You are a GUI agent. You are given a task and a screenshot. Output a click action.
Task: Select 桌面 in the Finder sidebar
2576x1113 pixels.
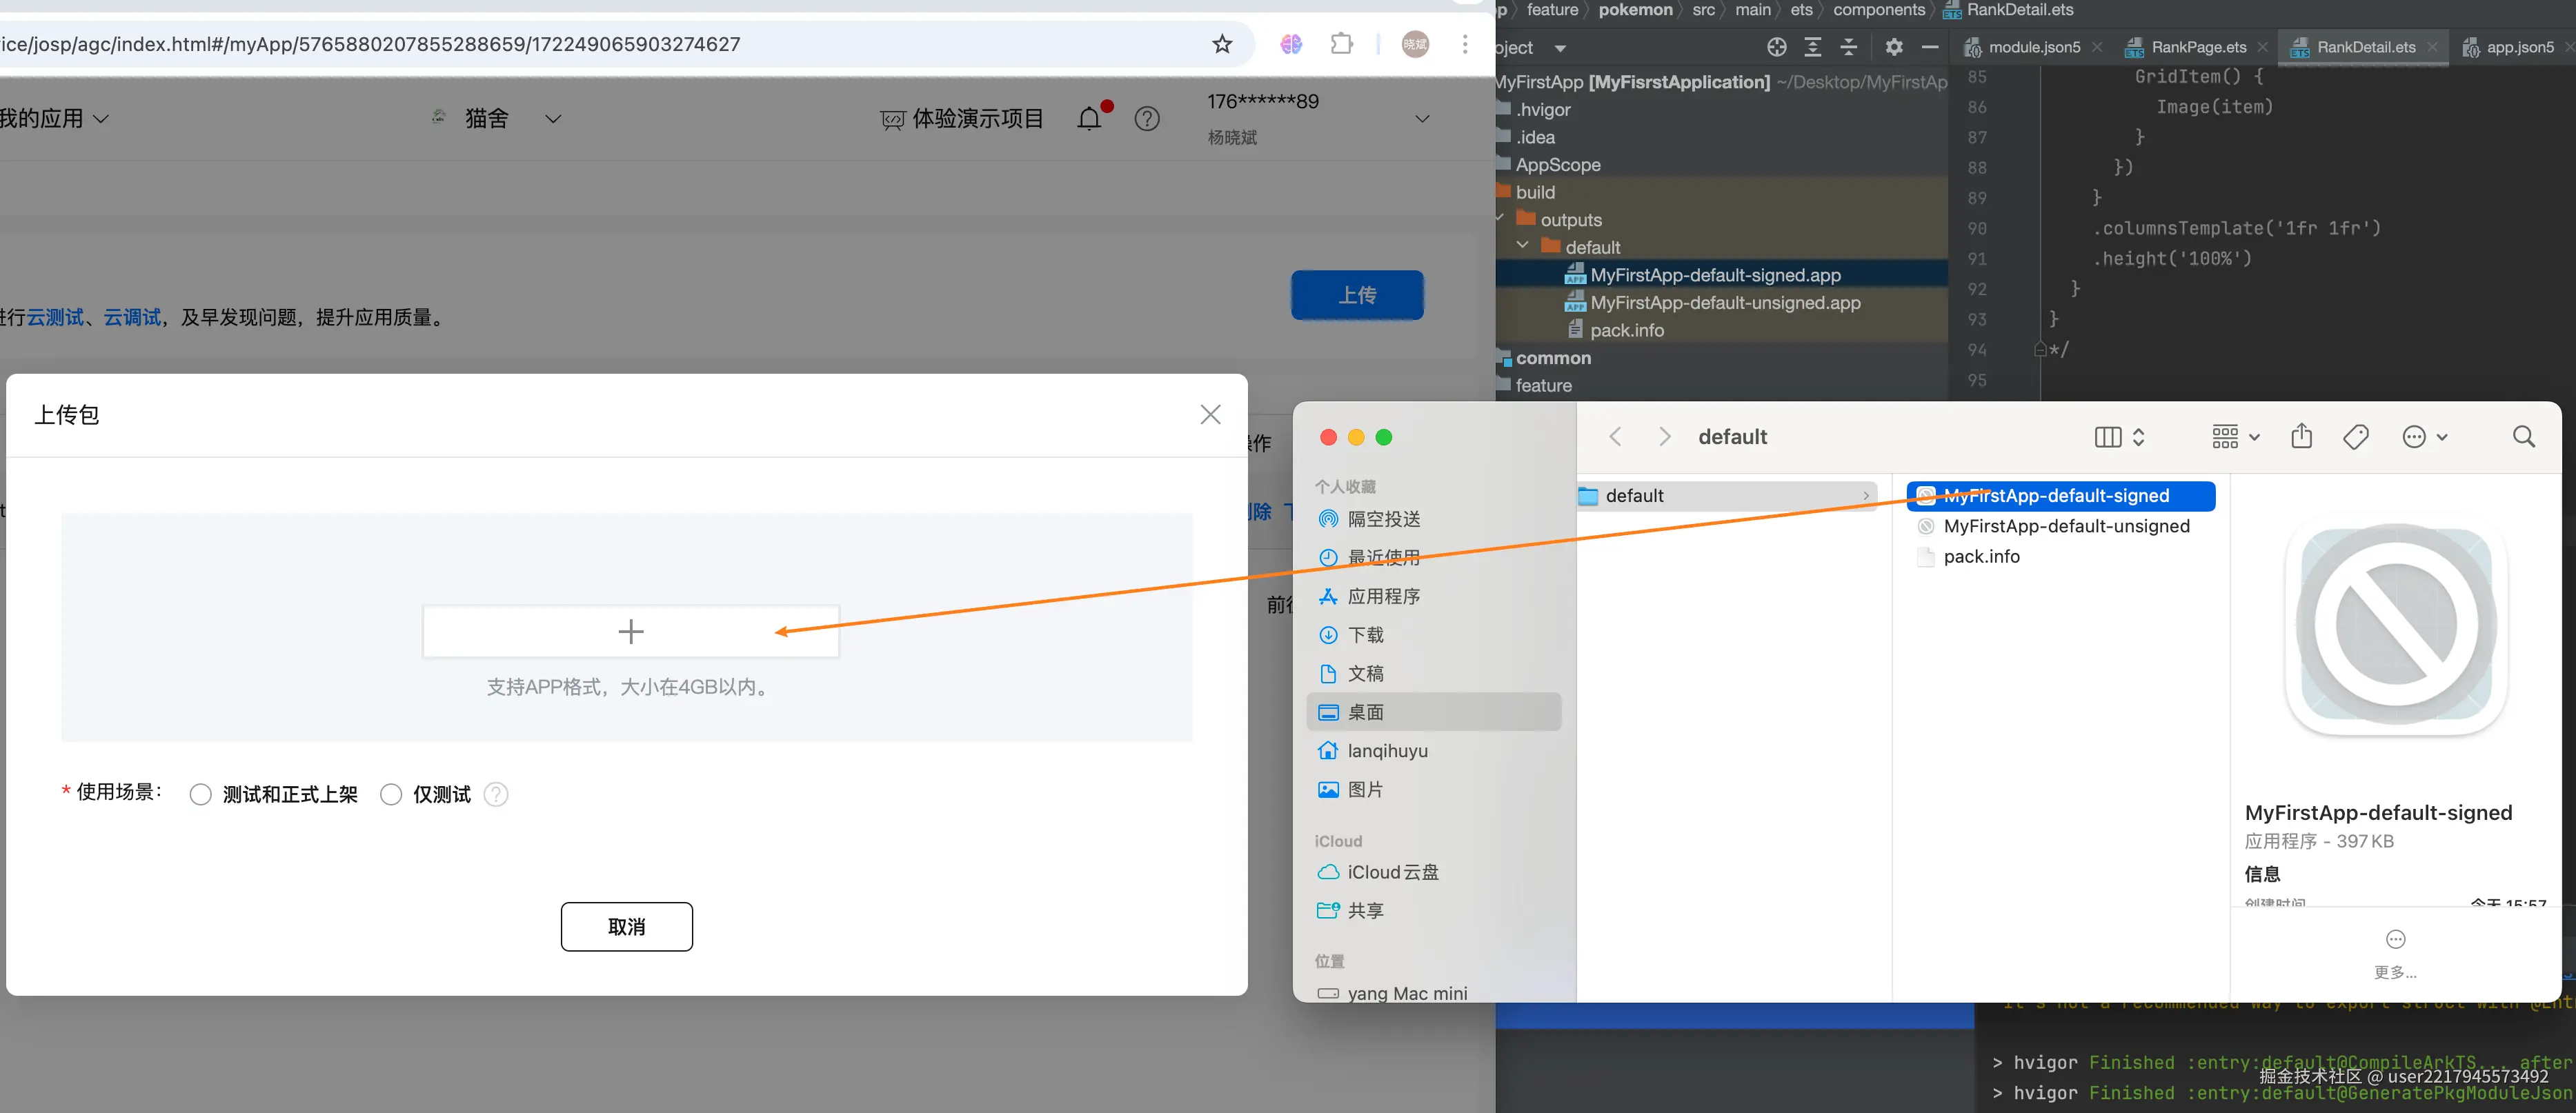(1365, 712)
